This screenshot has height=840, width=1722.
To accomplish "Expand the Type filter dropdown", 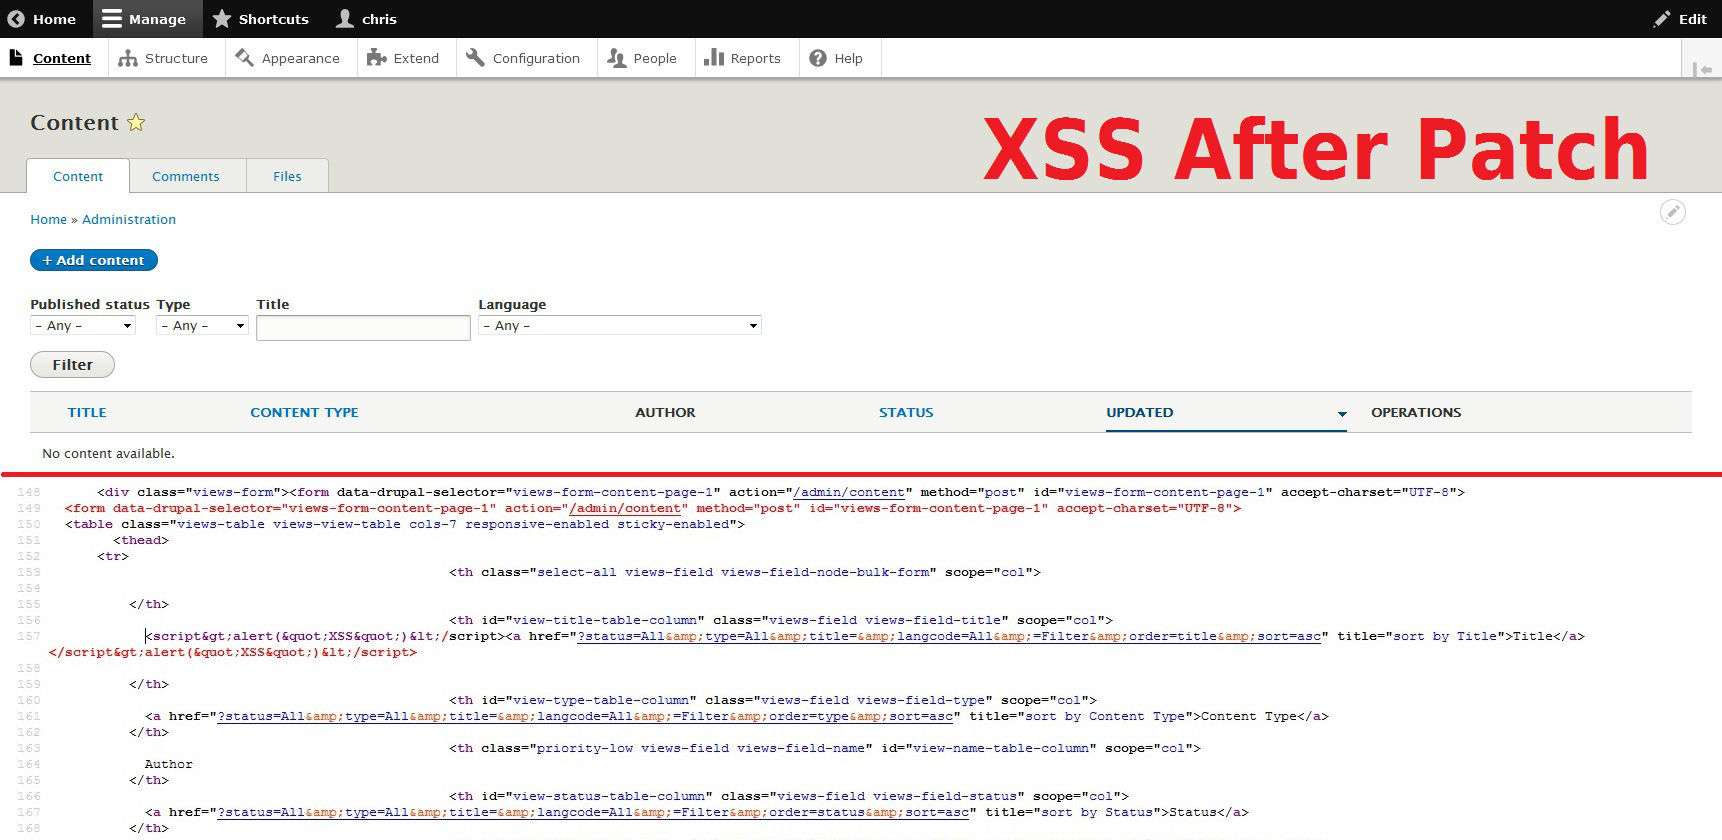I will (x=202, y=325).
